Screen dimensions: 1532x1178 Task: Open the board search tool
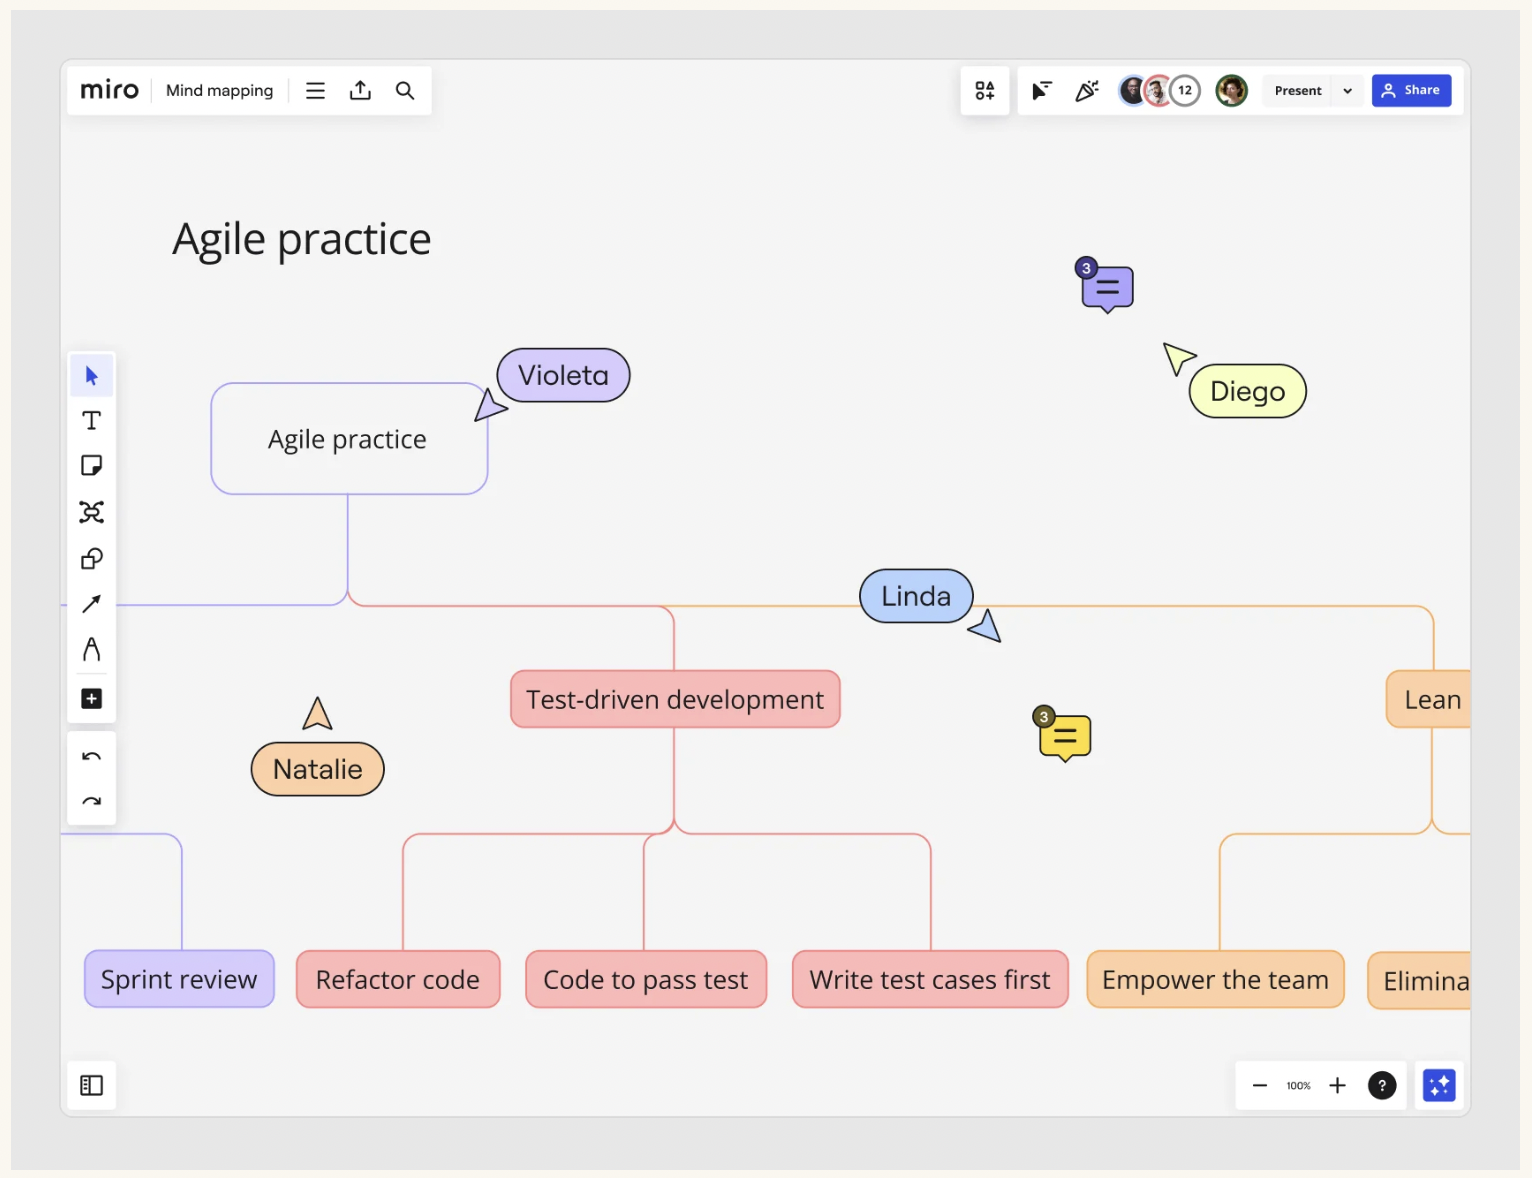[405, 90]
